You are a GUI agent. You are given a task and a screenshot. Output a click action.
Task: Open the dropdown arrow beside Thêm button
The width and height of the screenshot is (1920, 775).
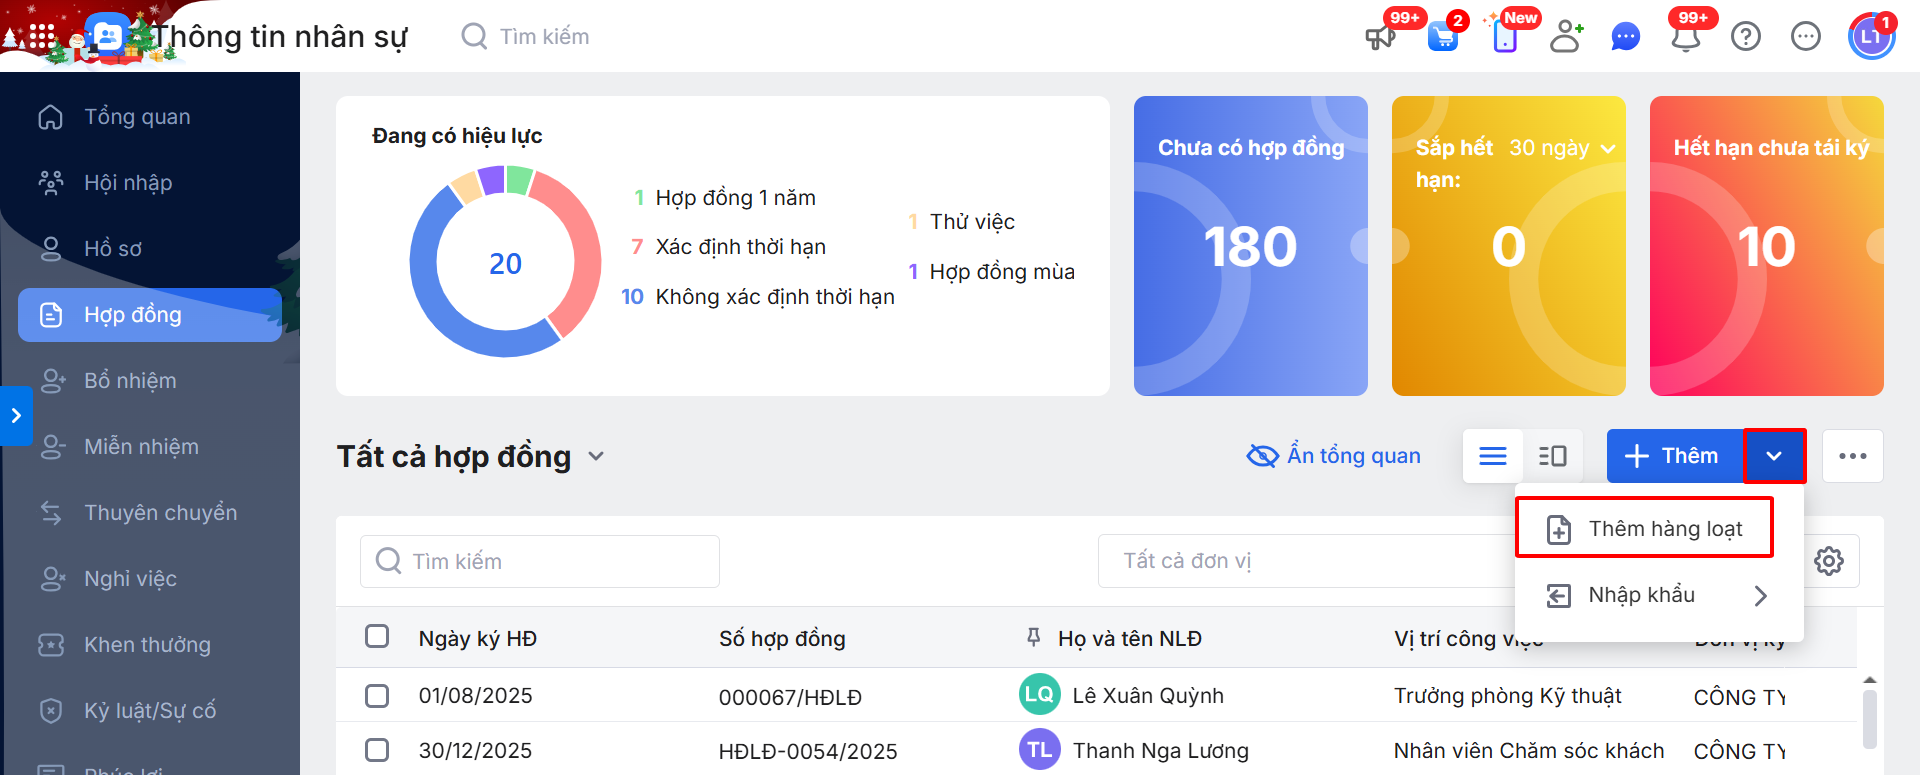[1775, 456]
